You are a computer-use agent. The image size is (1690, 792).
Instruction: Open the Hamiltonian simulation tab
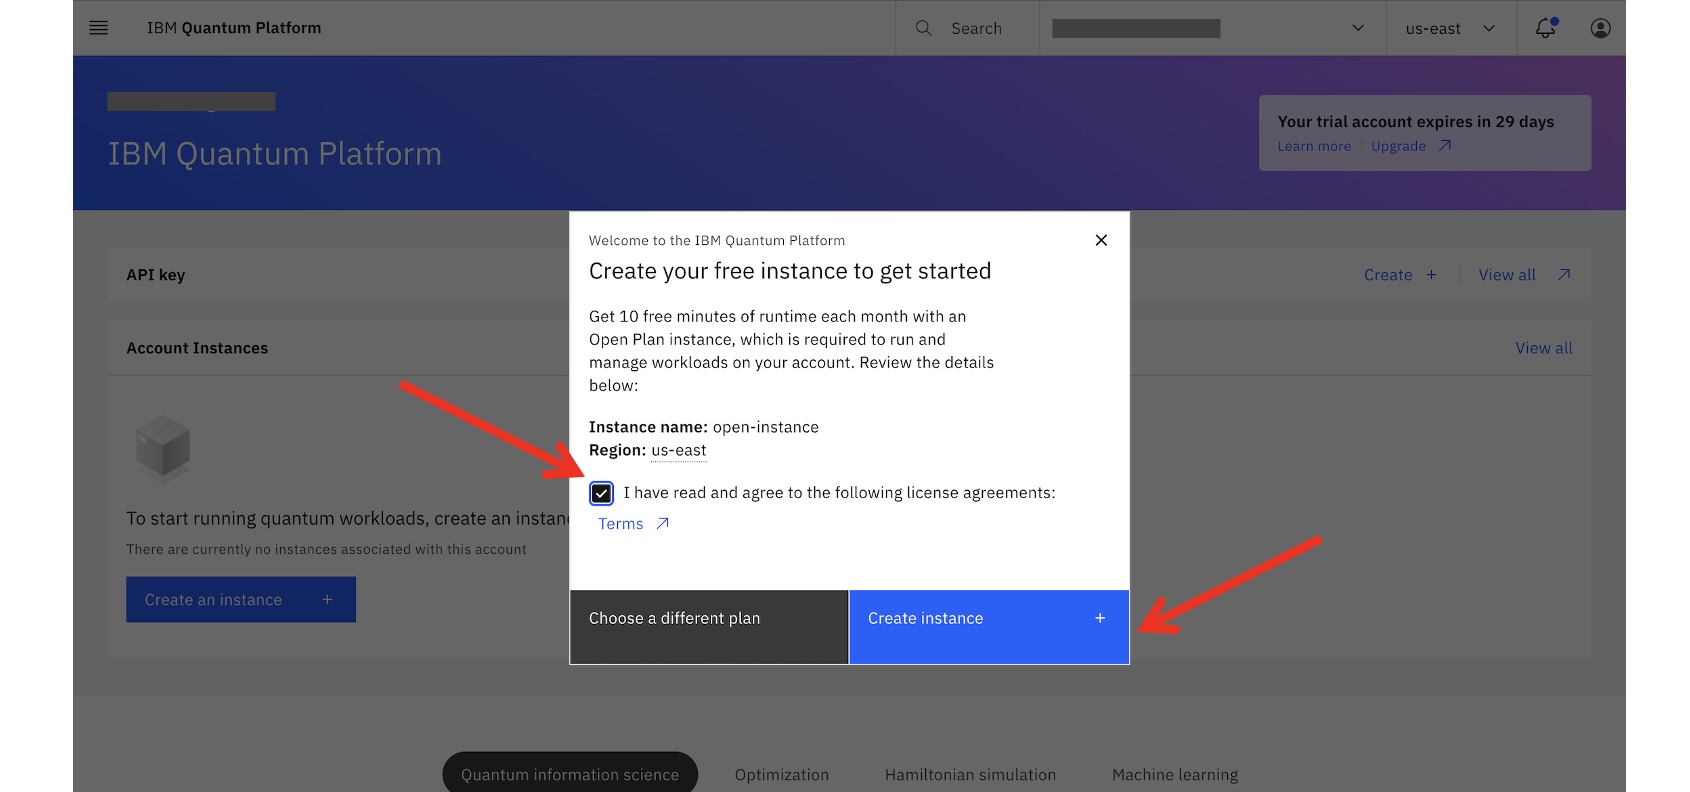click(970, 774)
